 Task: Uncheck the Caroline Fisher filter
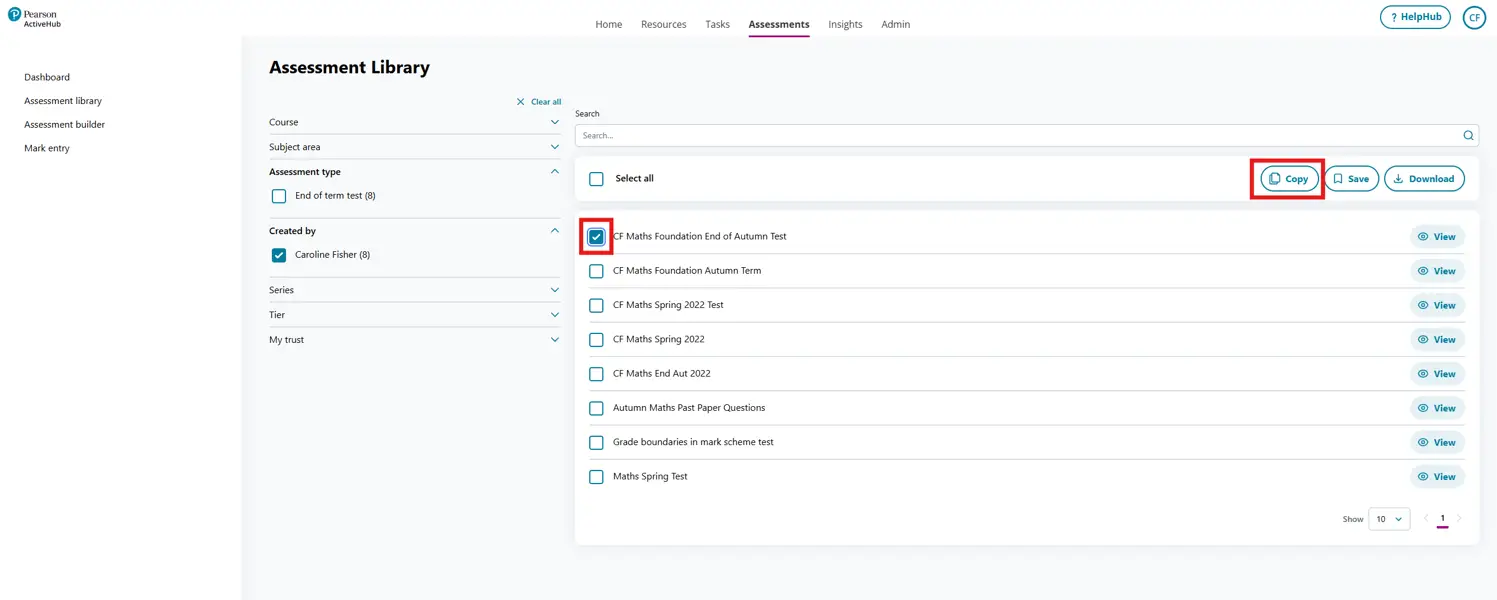coord(278,254)
